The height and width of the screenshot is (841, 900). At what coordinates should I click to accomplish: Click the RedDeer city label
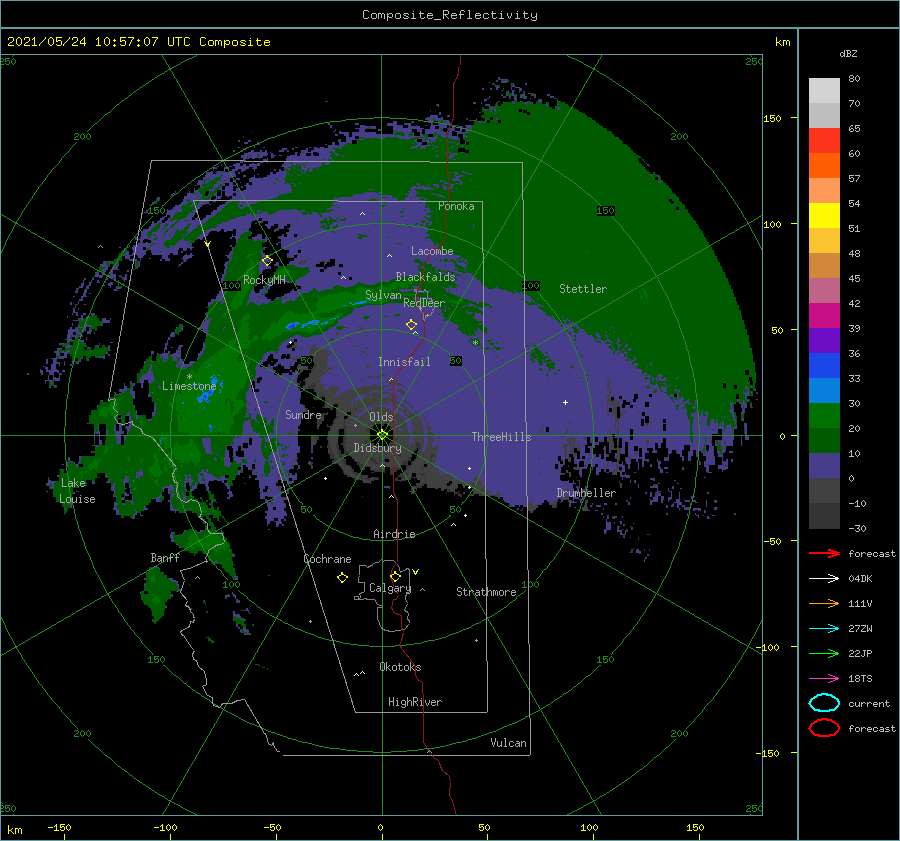[424, 303]
